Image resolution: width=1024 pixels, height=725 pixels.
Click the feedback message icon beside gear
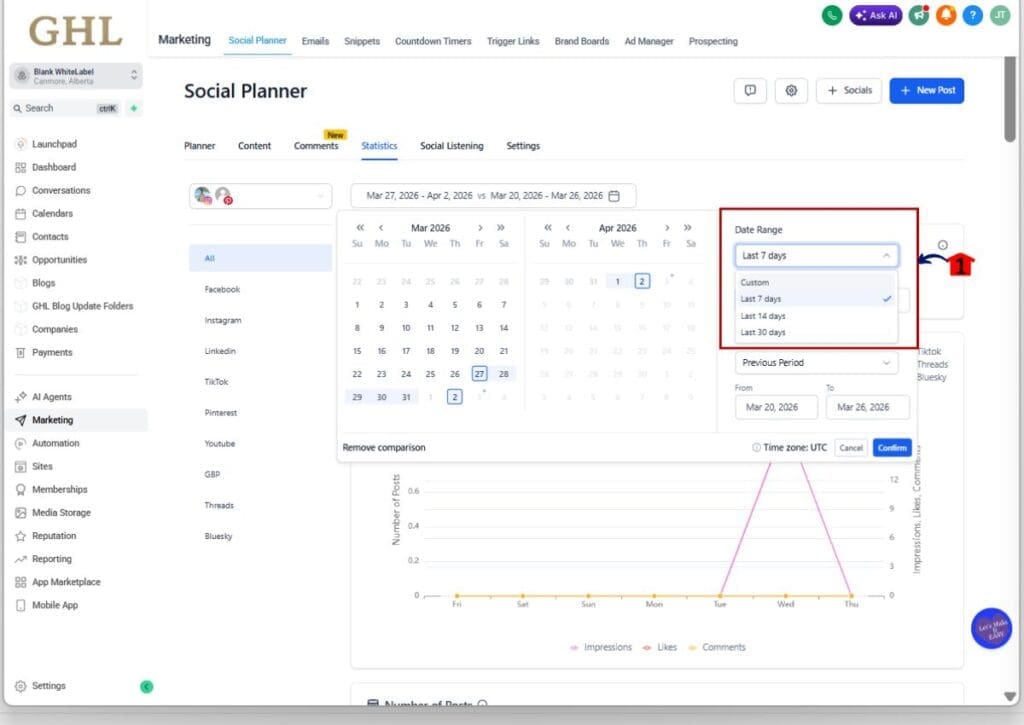click(x=750, y=90)
